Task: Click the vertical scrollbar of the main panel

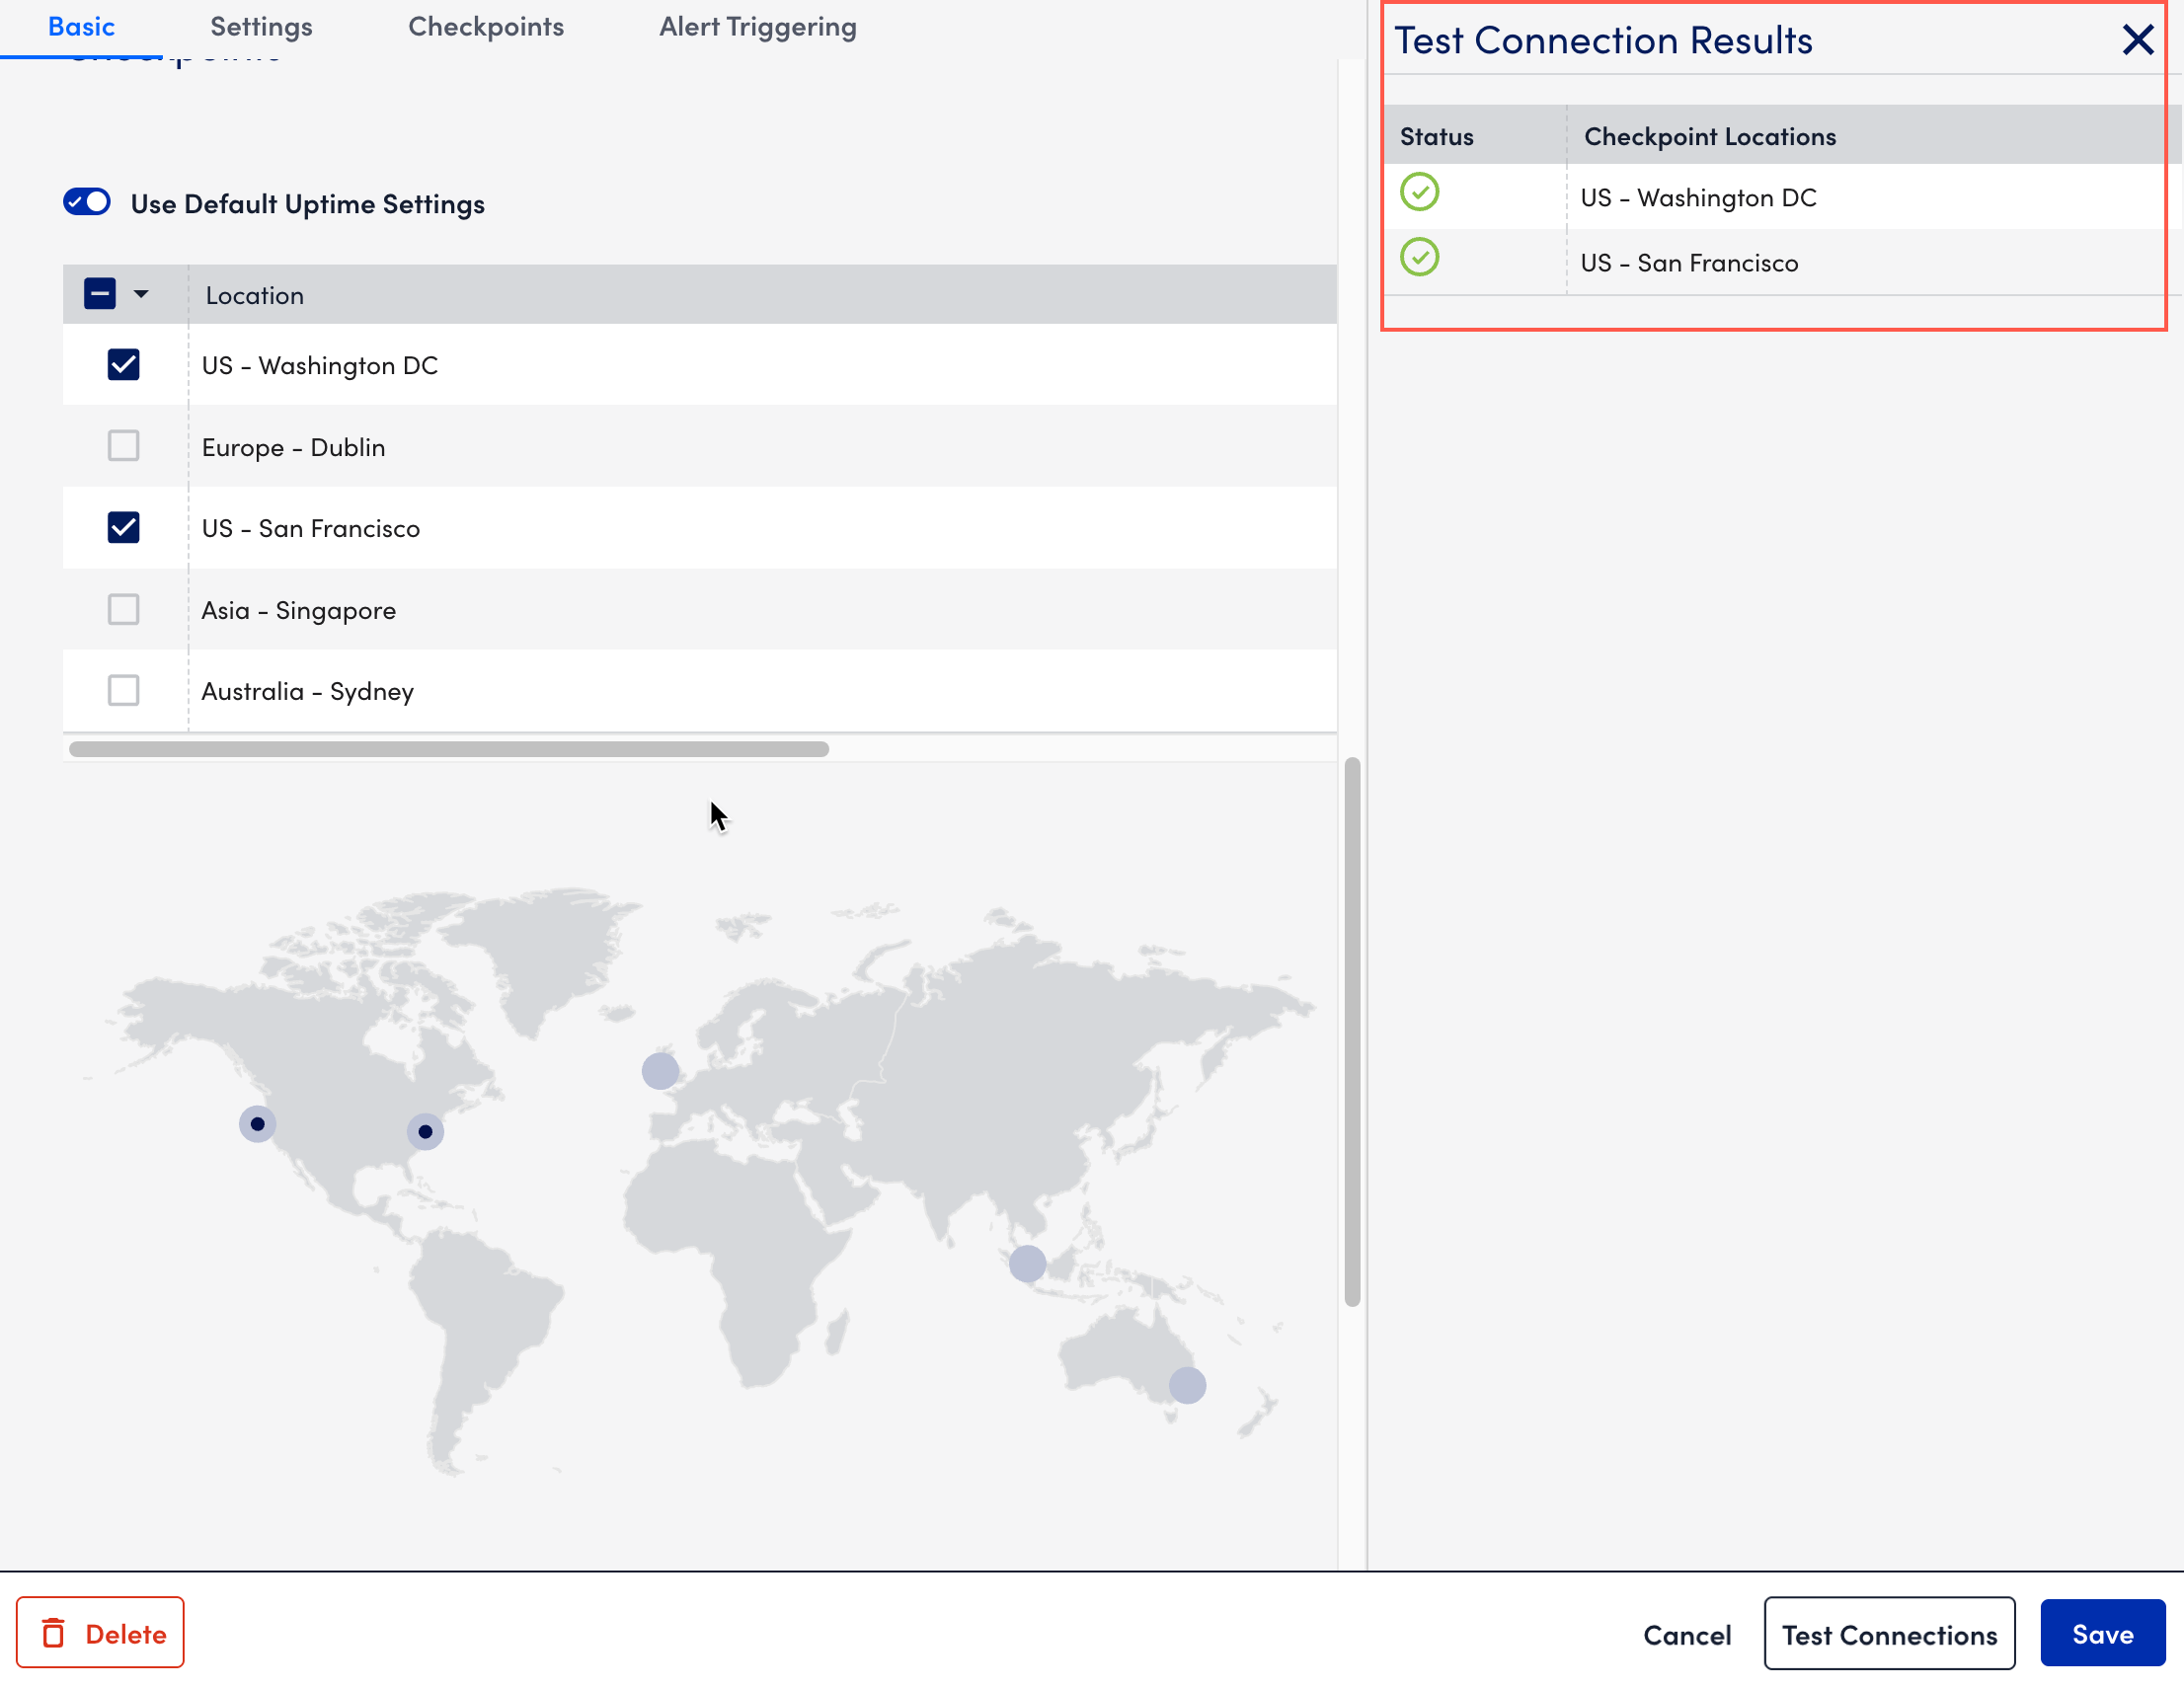Action: 1352,1032
